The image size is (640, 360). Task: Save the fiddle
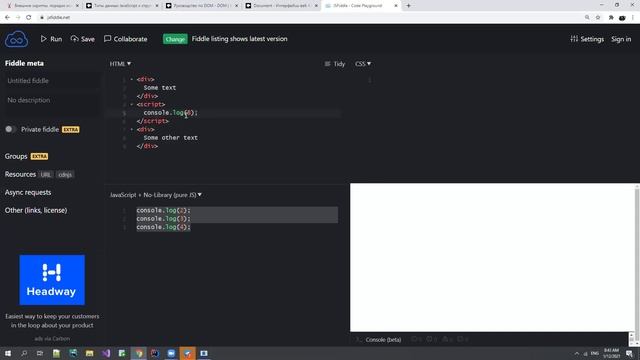pyautogui.click(x=82, y=39)
